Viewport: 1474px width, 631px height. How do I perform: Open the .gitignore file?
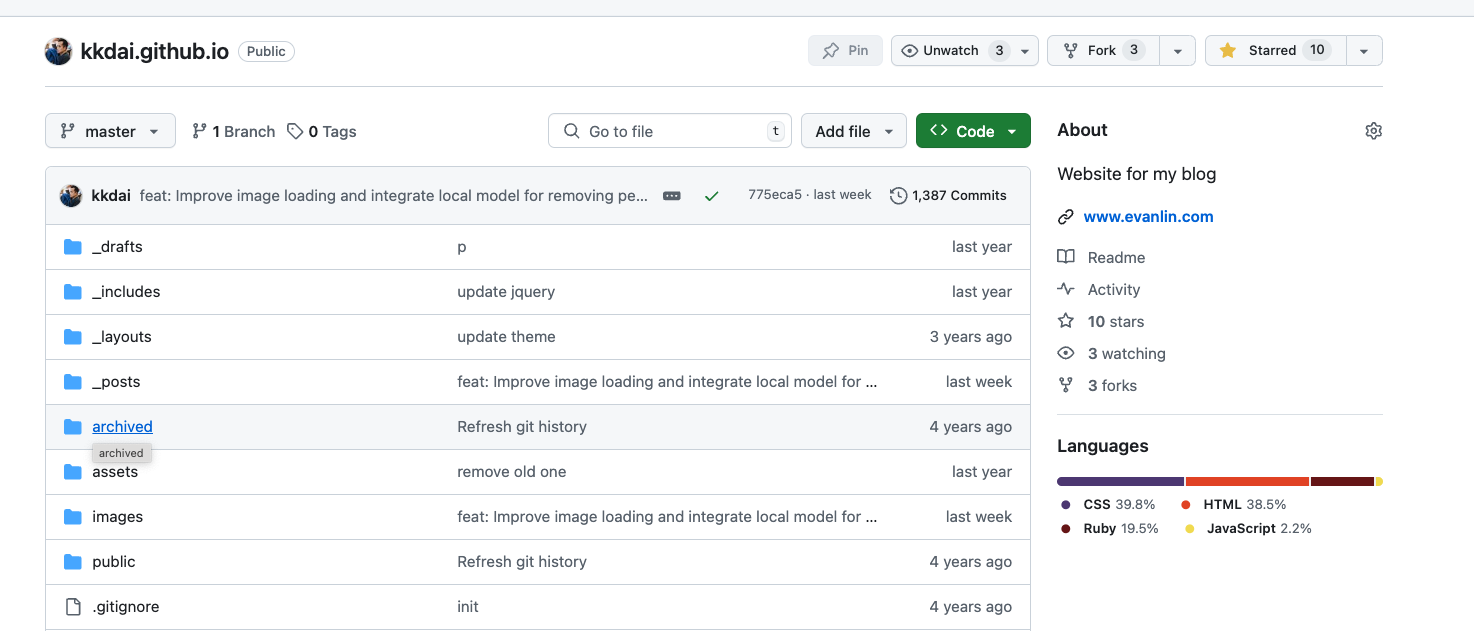point(125,607)
